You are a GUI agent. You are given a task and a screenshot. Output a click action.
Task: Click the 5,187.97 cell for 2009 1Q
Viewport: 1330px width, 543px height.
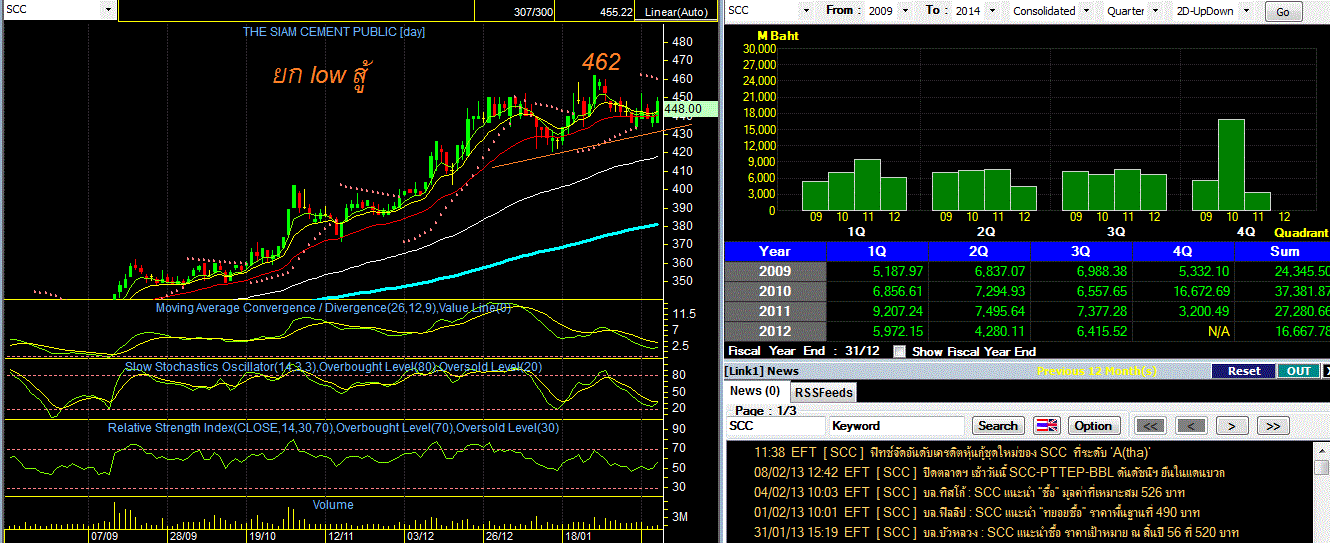coord(878,272)
